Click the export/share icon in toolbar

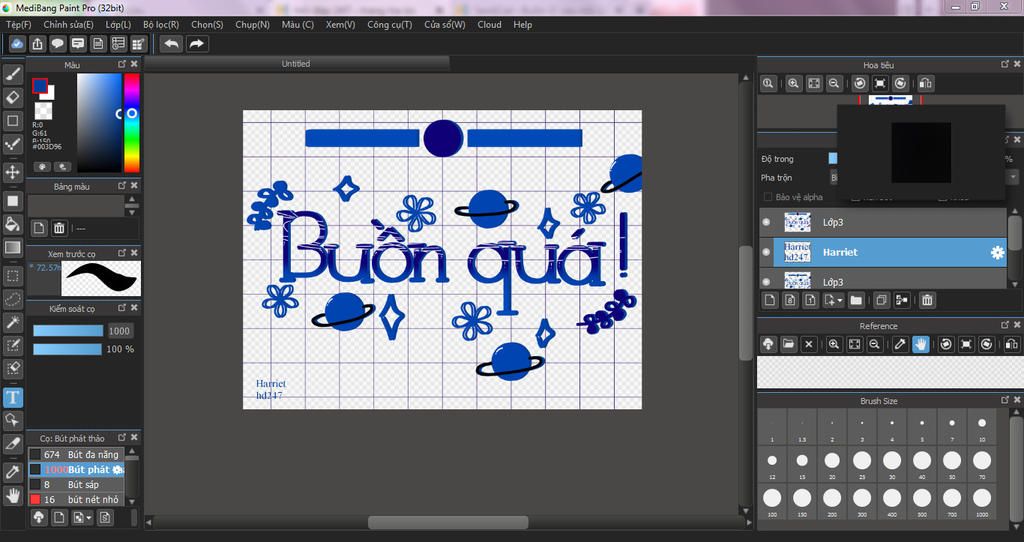coord(37,44)
